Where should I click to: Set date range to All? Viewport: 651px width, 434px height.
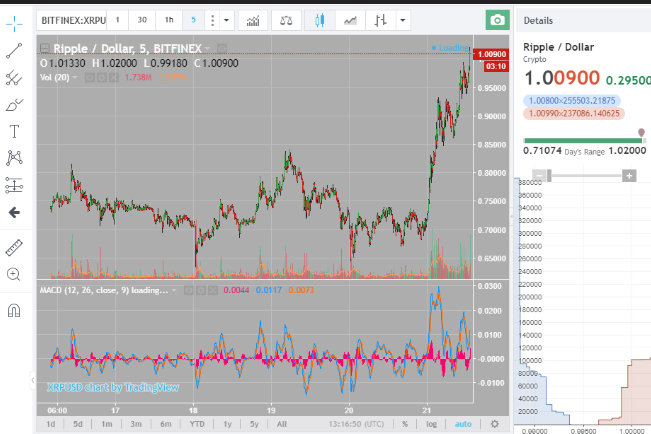coord(282,424)
